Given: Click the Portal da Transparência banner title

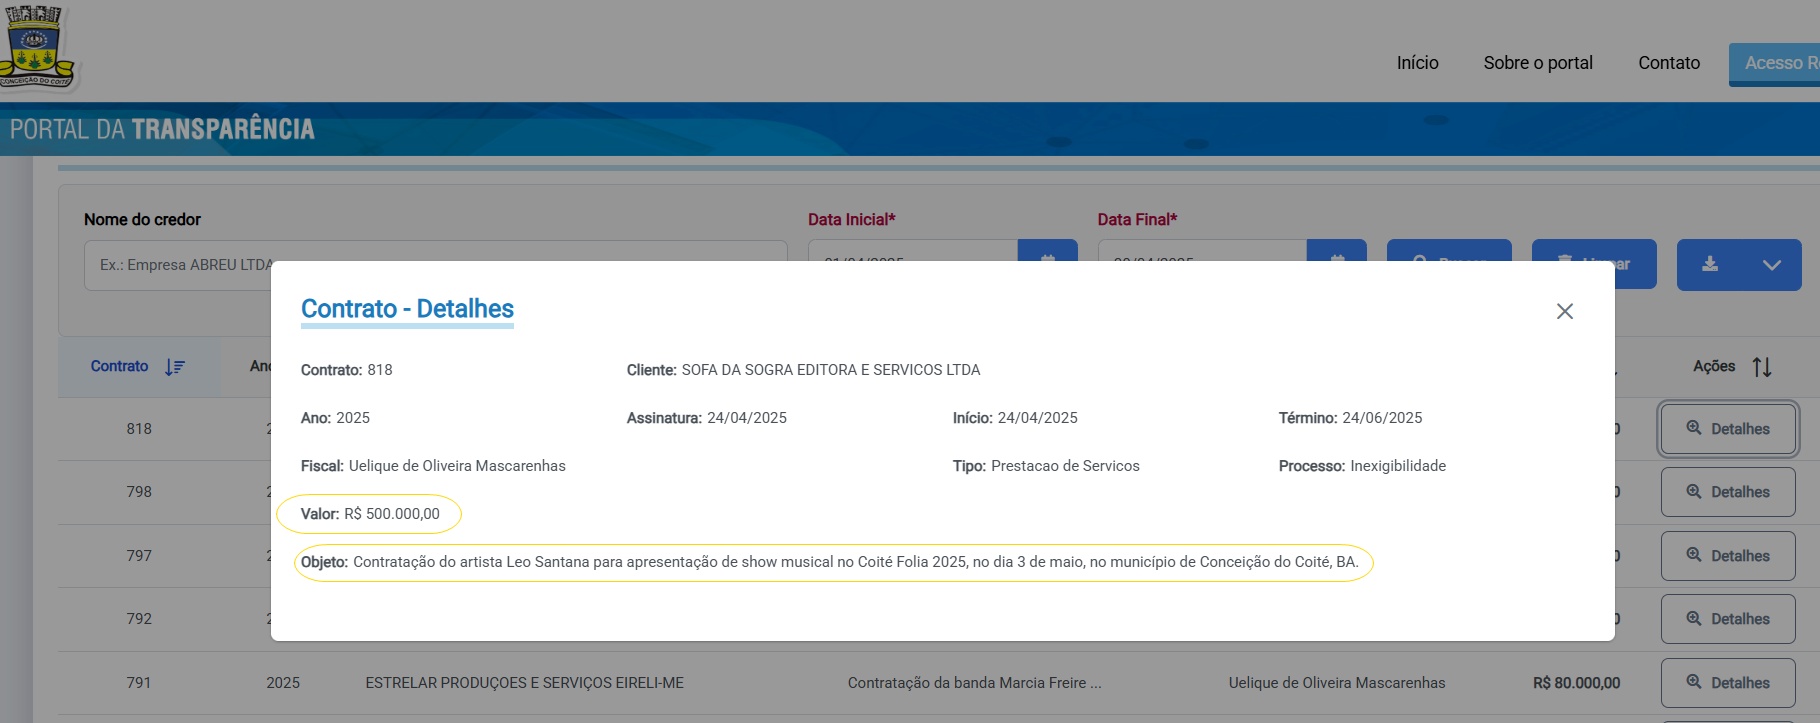Looking at the screenshot, I should coord(162,130).
